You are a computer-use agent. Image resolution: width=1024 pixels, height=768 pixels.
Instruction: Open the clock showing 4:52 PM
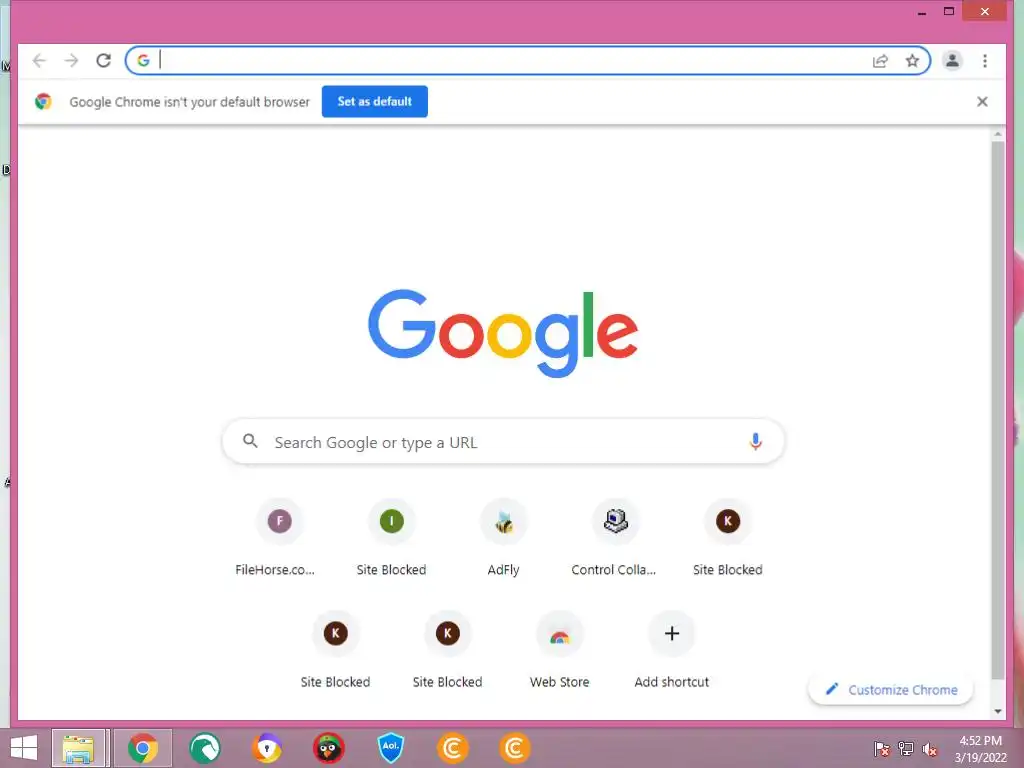tap(980, 749)
